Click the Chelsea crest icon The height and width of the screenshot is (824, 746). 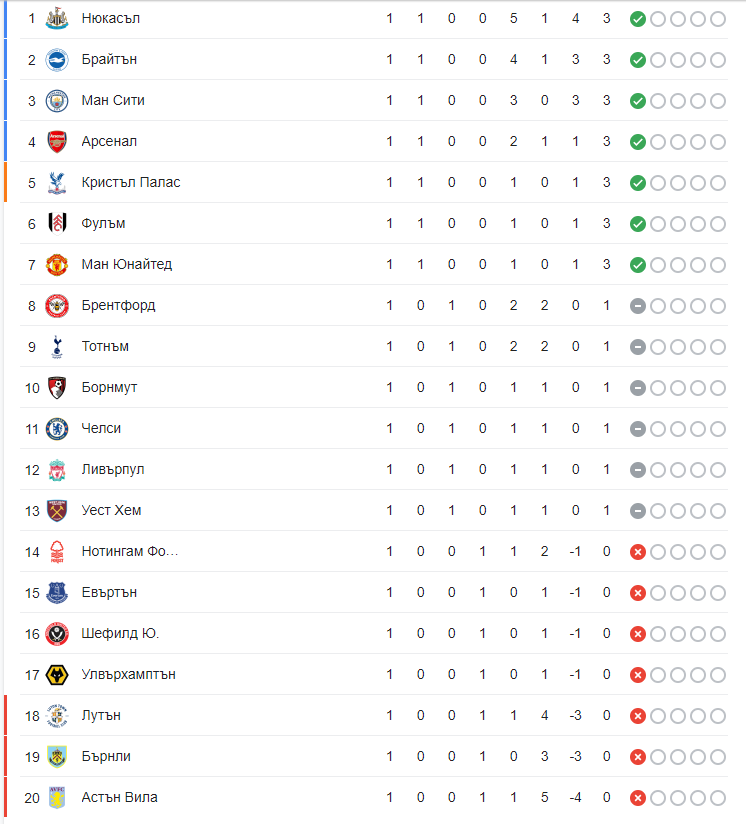(57, 428)
